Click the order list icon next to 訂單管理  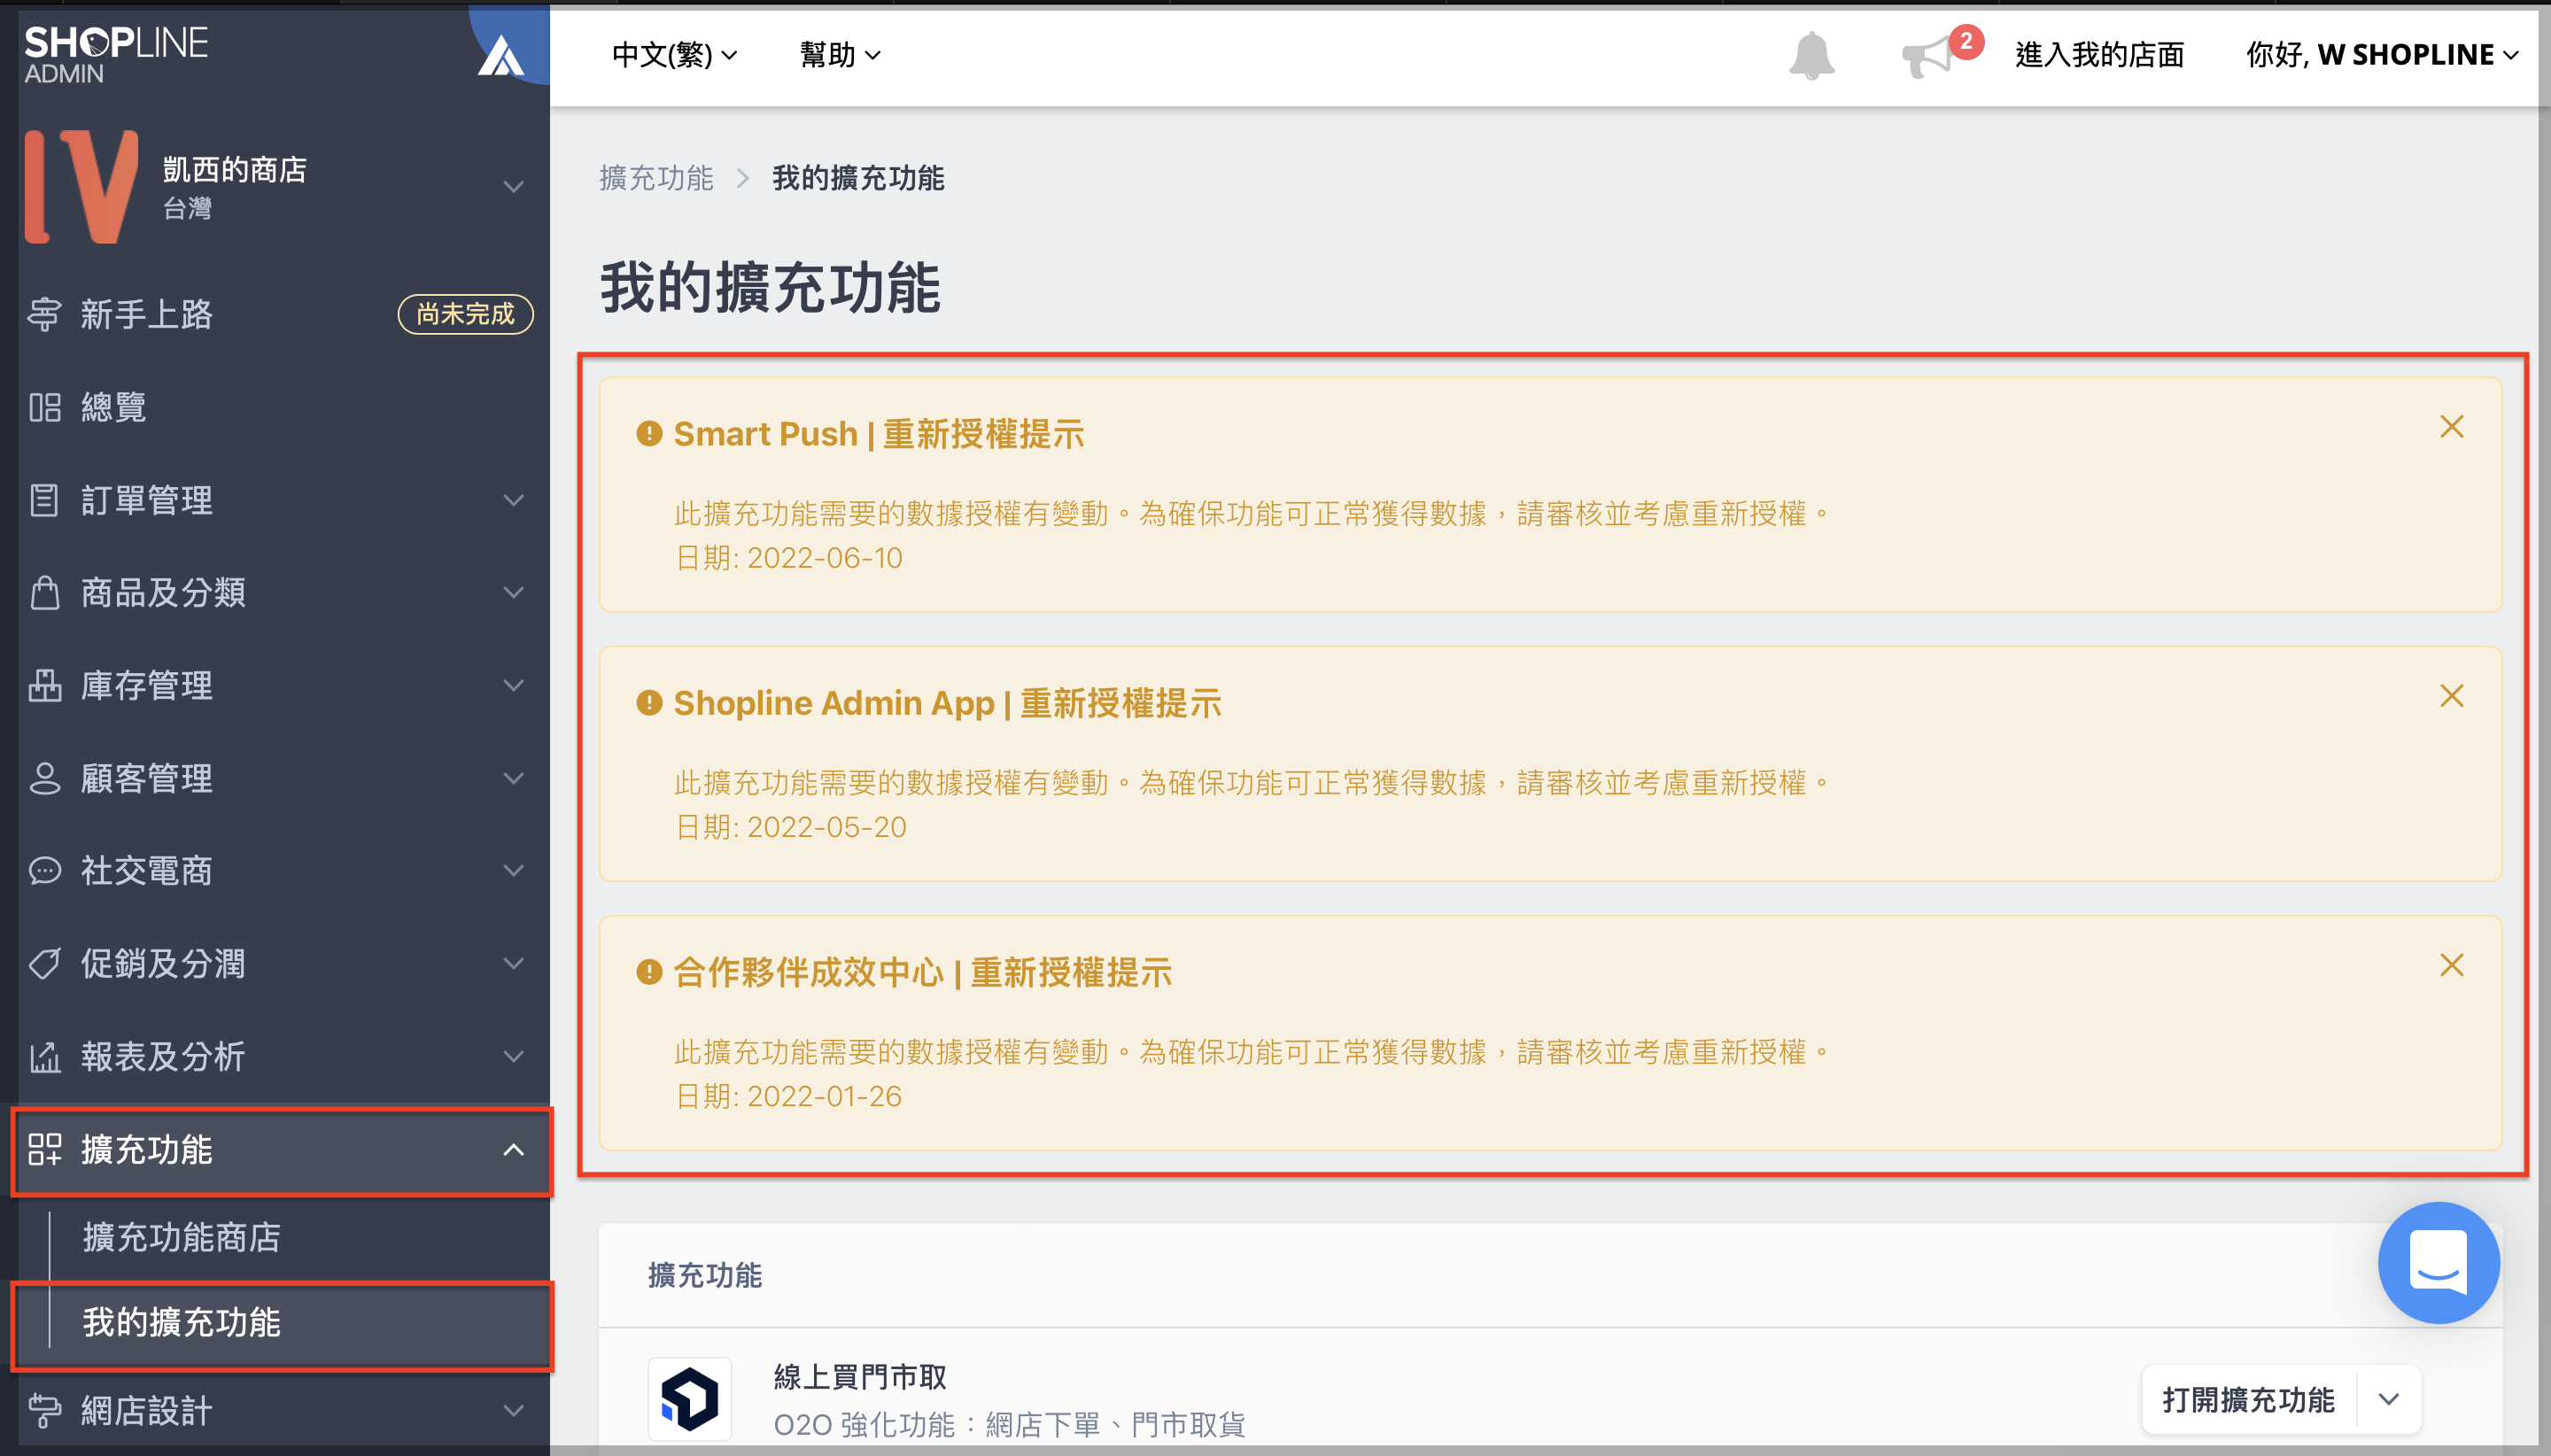click(x=44, y=500)
